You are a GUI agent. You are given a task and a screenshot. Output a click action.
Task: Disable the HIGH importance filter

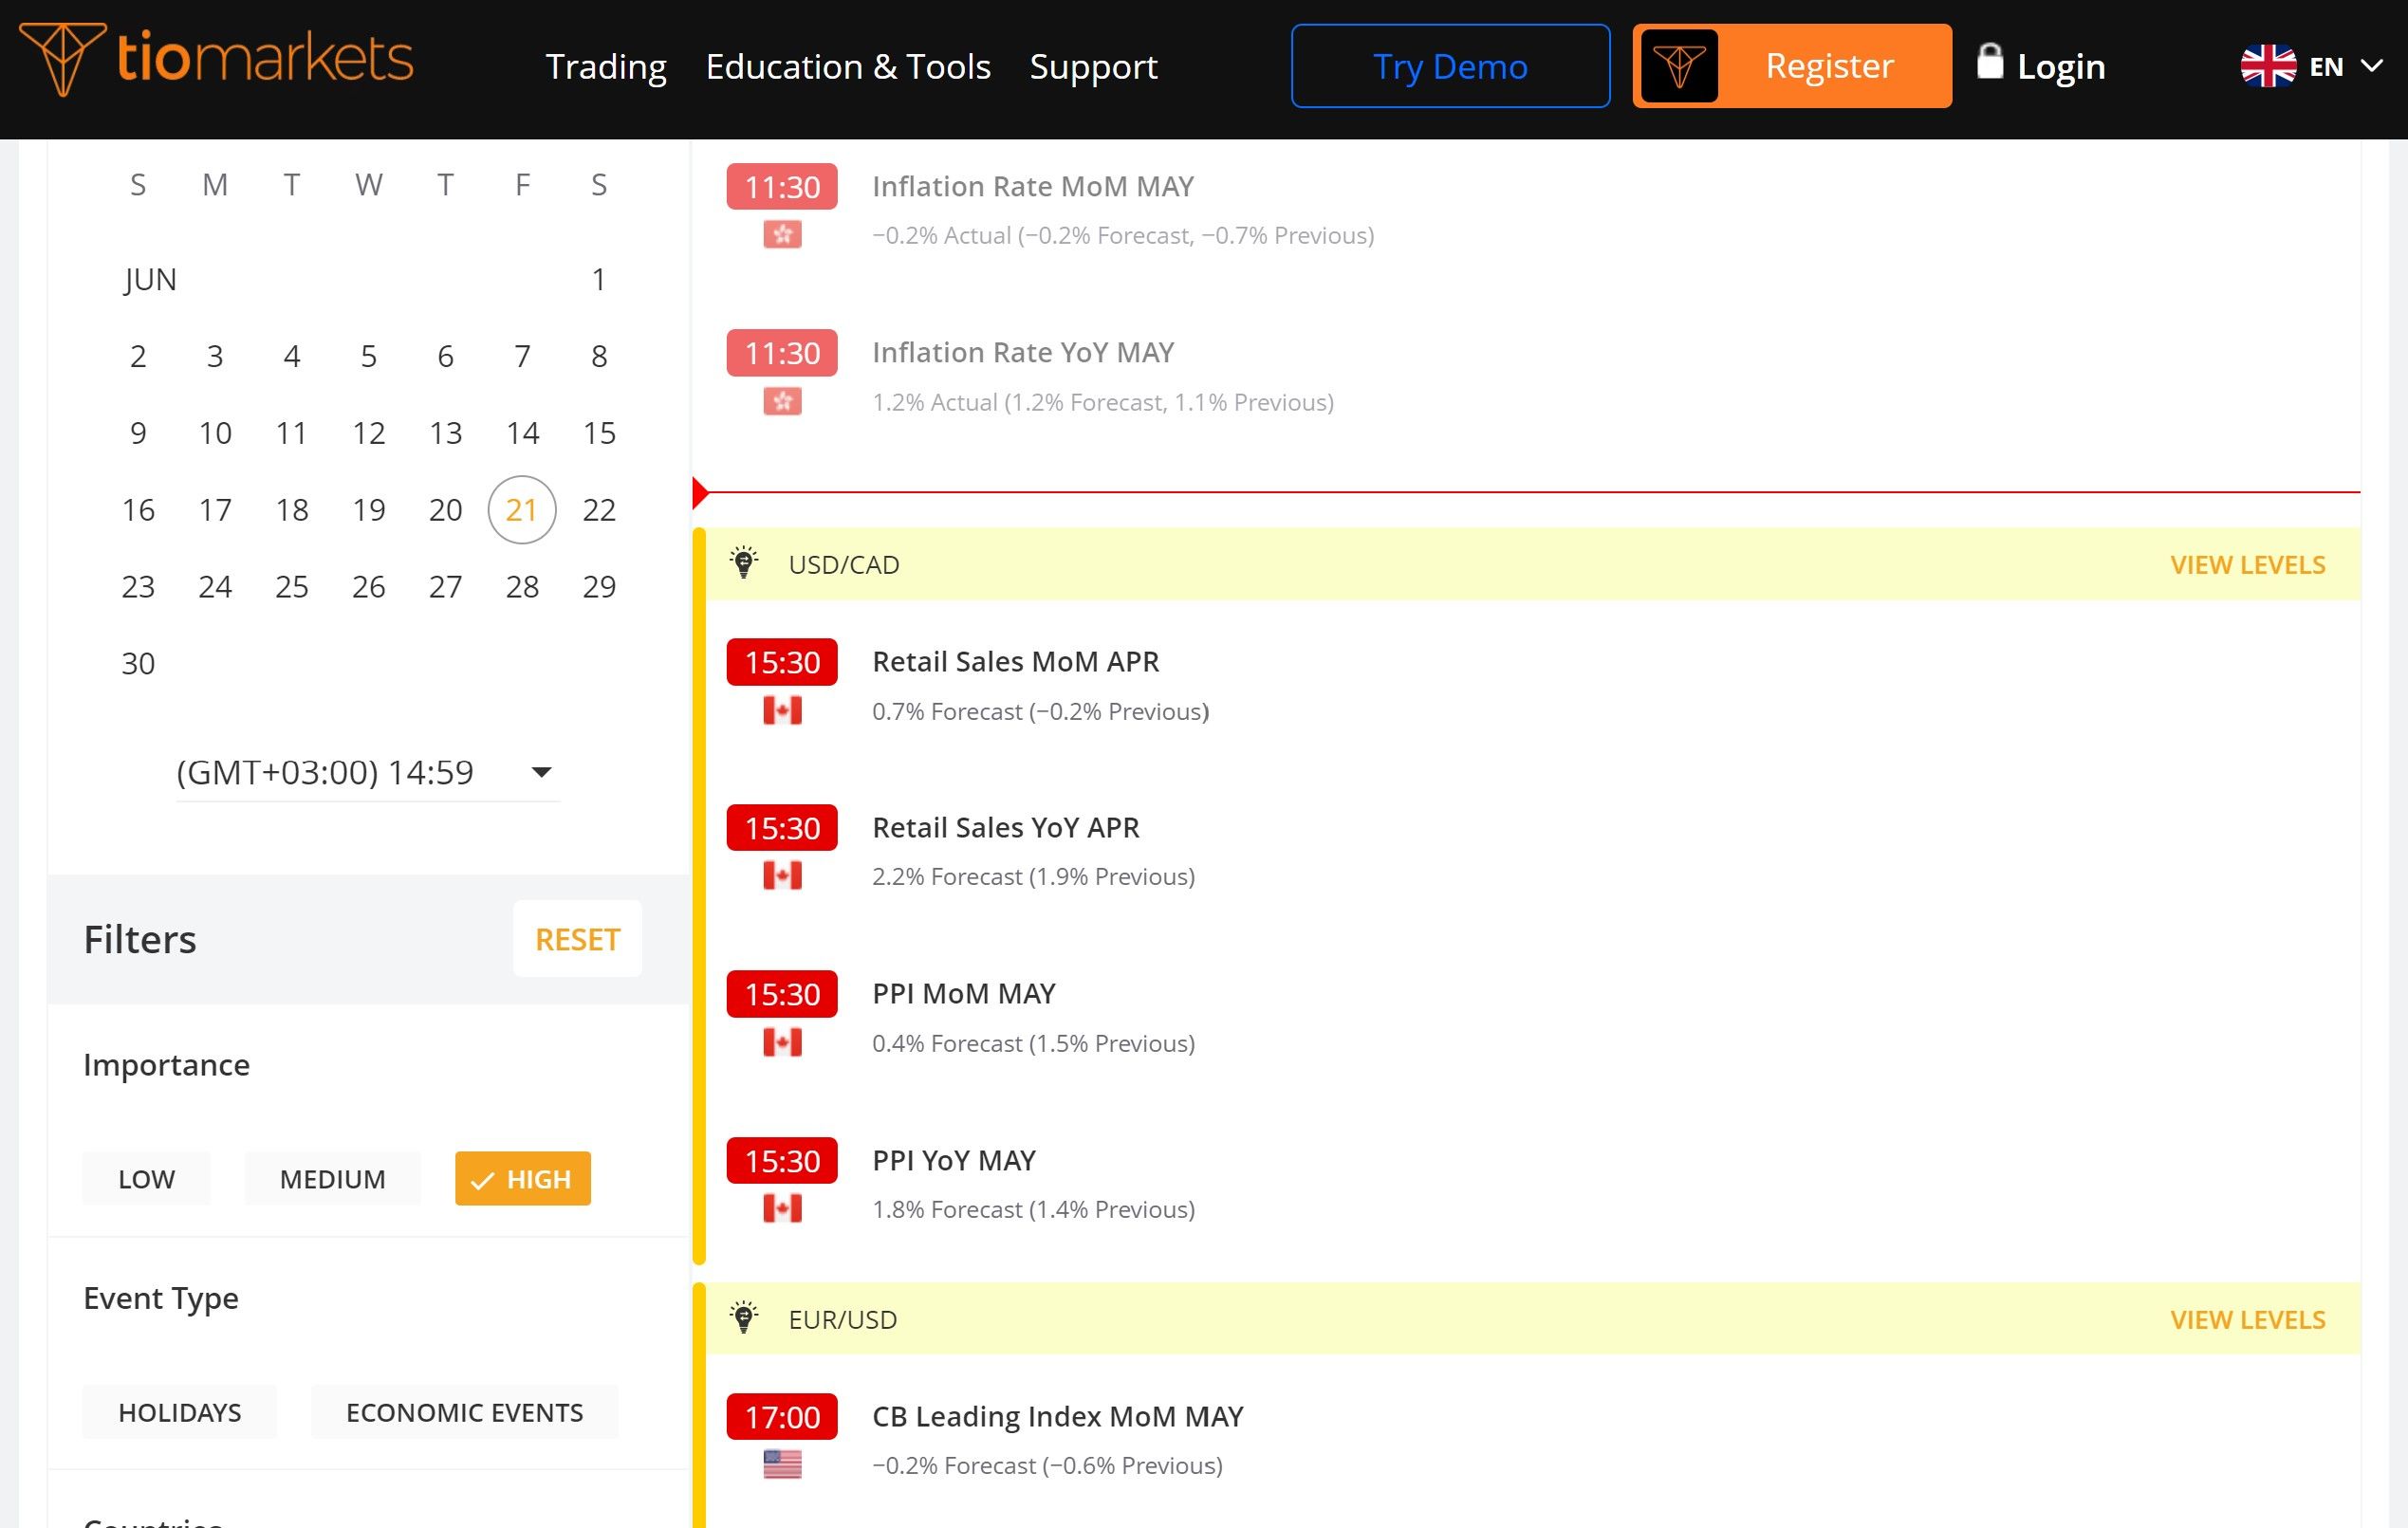(x=522, y=1178)
